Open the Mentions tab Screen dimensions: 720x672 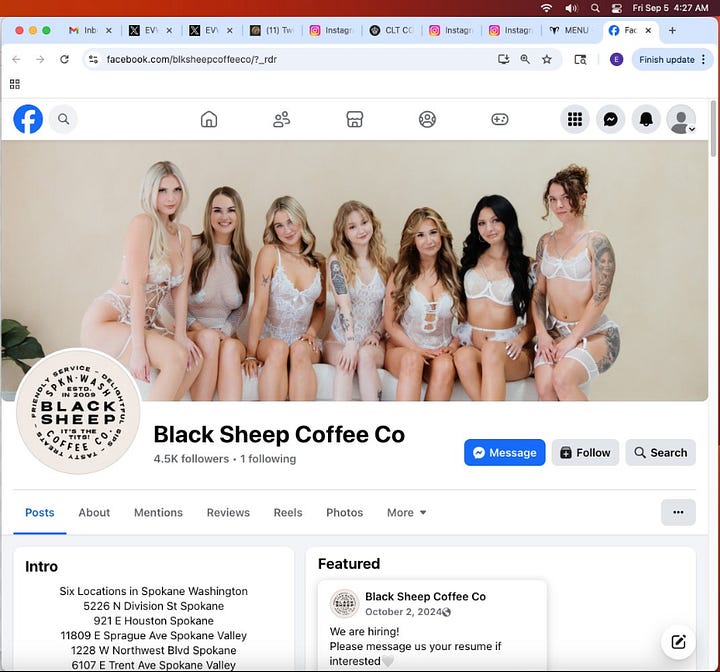(x=158, y=513)
